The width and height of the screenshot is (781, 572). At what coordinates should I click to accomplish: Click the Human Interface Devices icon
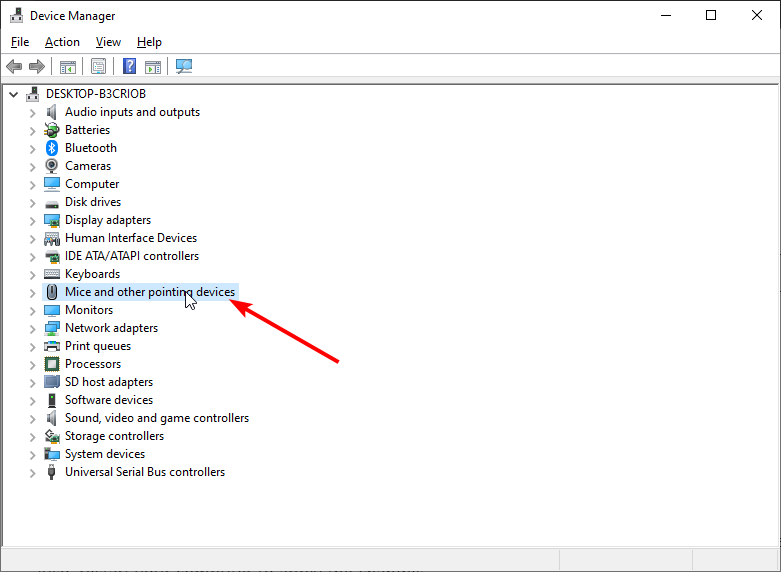(52, 238)
